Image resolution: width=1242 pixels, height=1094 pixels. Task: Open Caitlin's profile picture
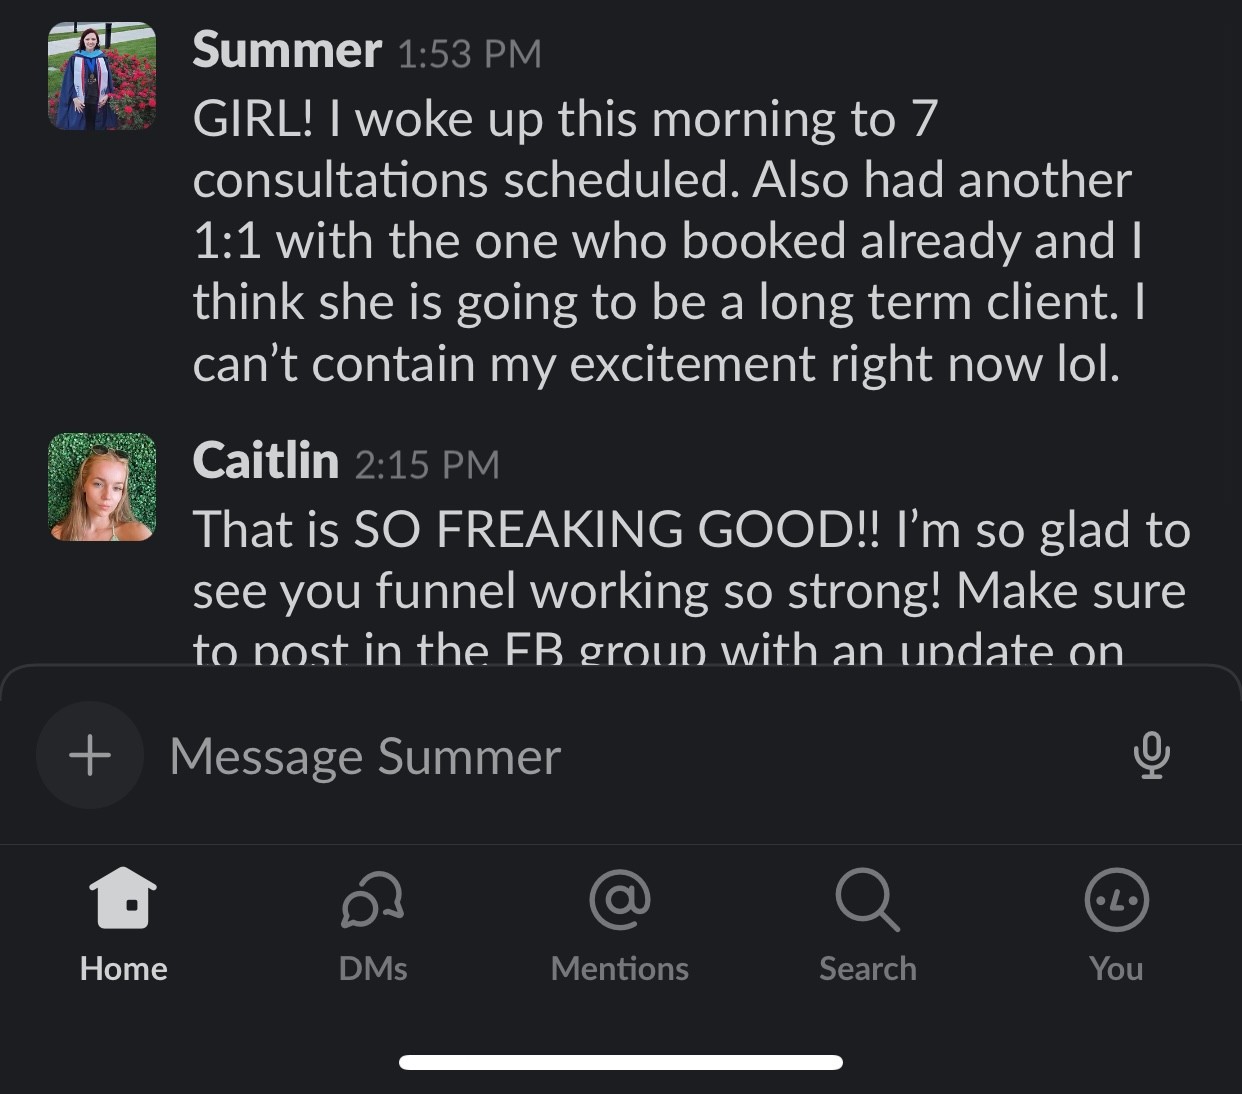102,487
